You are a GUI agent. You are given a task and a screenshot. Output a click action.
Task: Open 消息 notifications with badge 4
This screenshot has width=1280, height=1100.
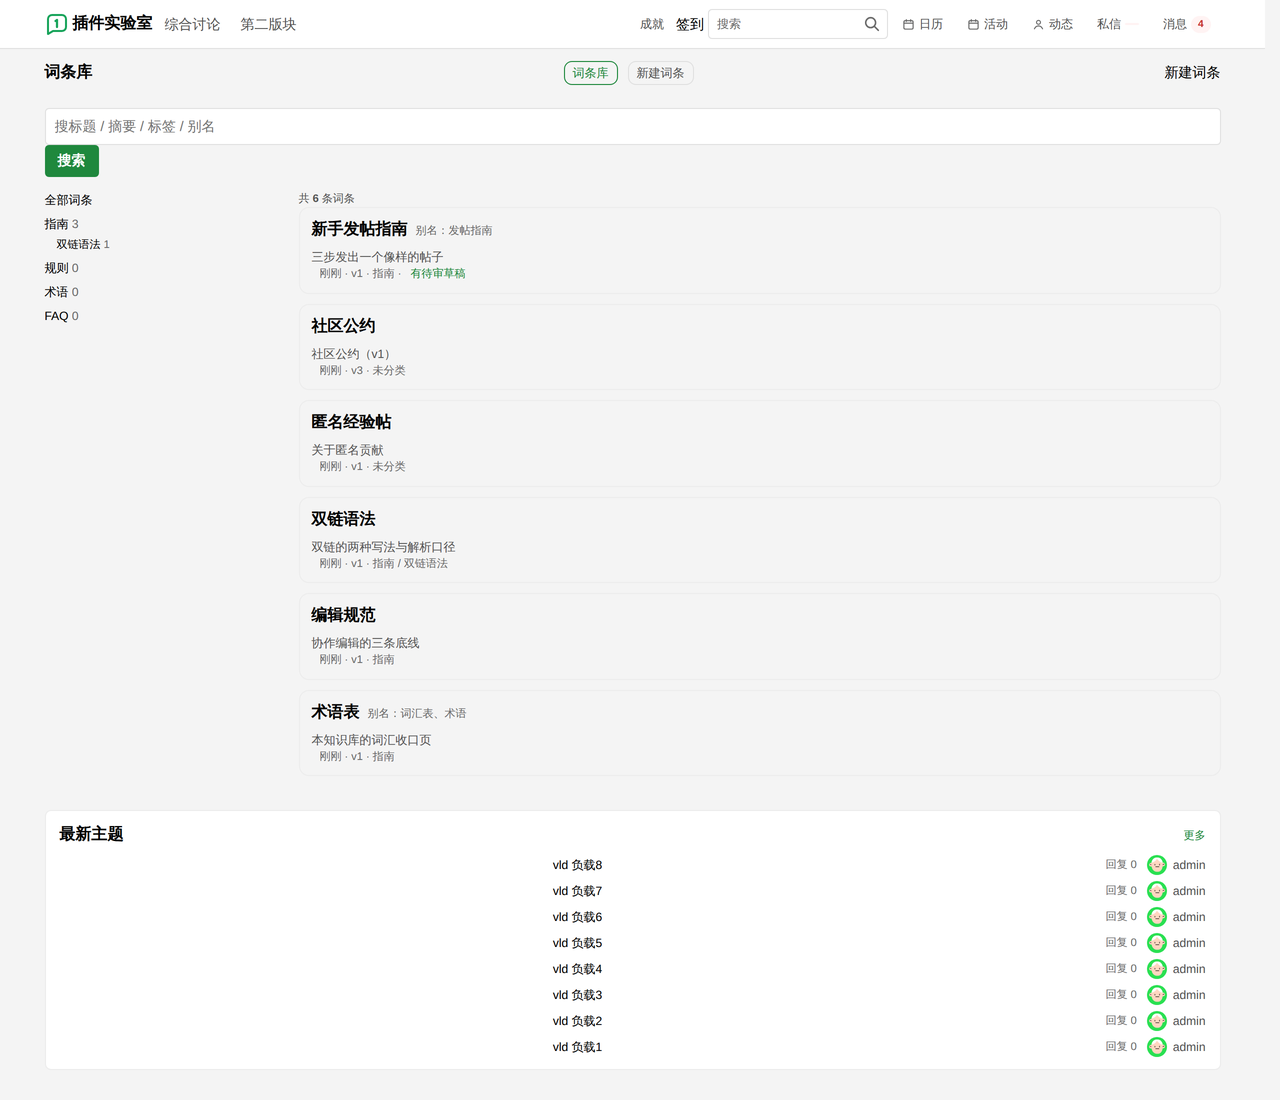1186,24
